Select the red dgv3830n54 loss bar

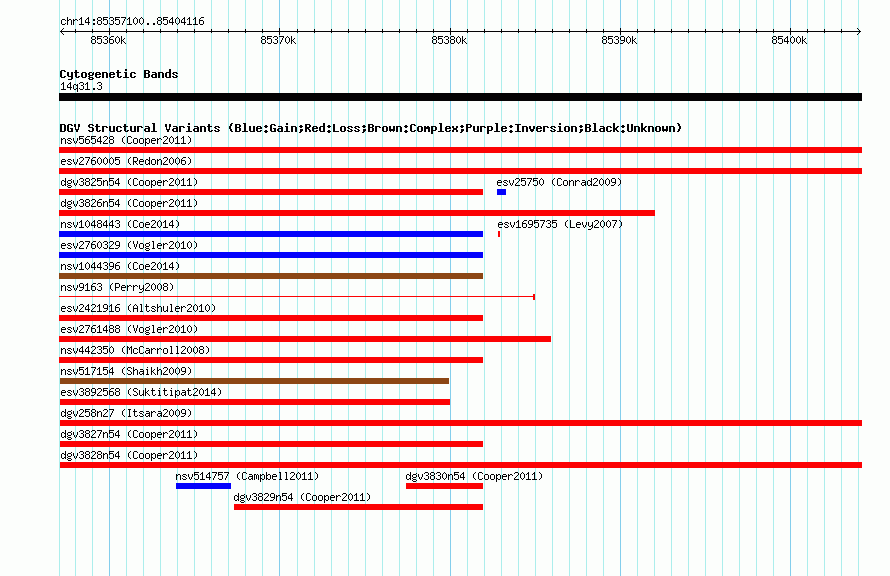coord(444,486)
